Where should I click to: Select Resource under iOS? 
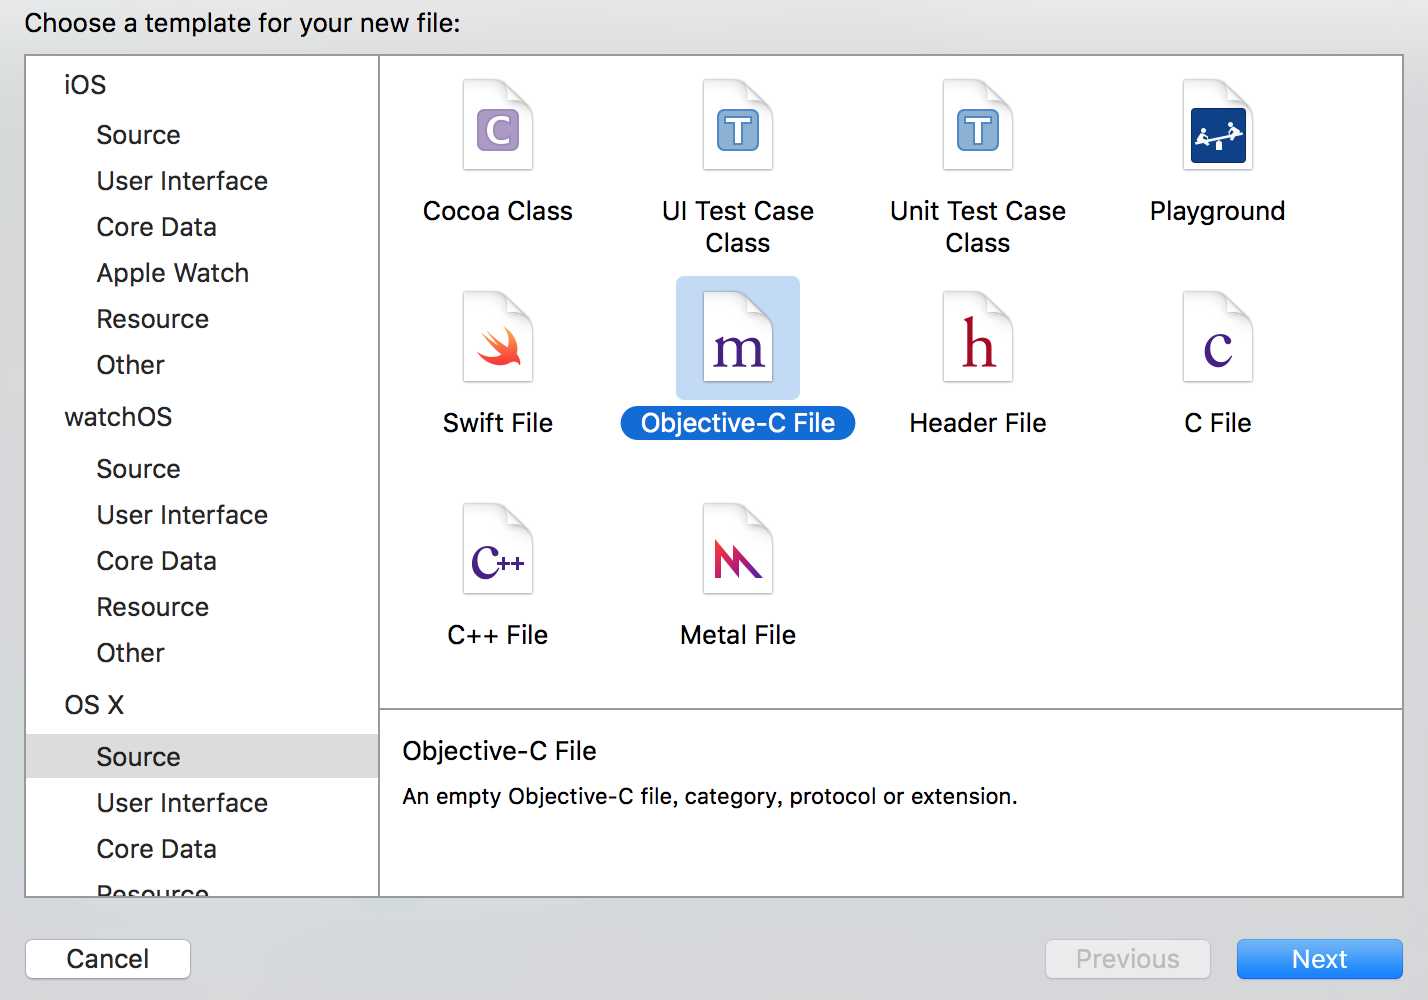click(x=152, y=319)
